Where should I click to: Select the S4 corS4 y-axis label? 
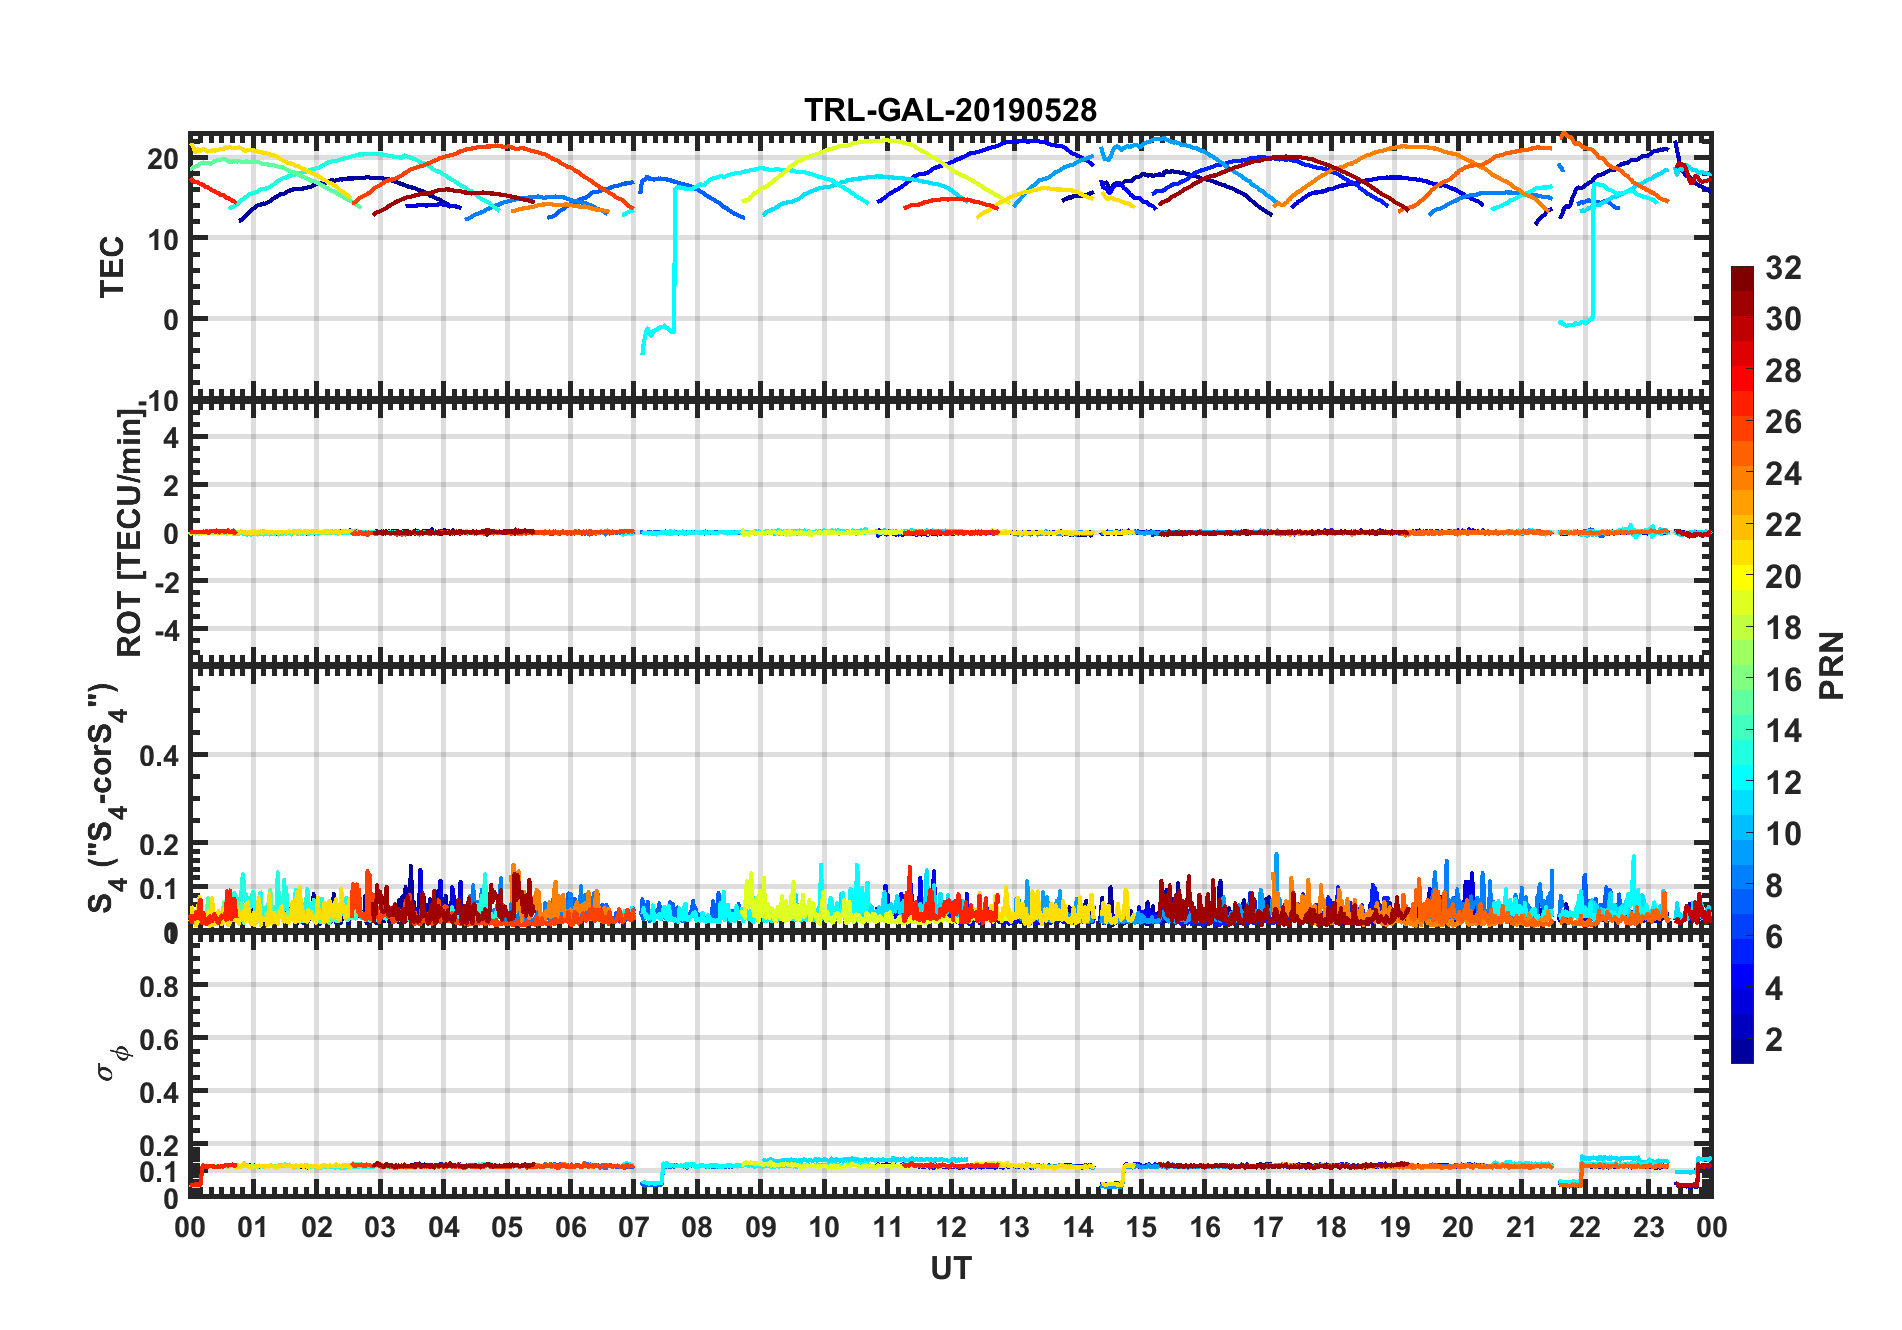tap(106, 799)
